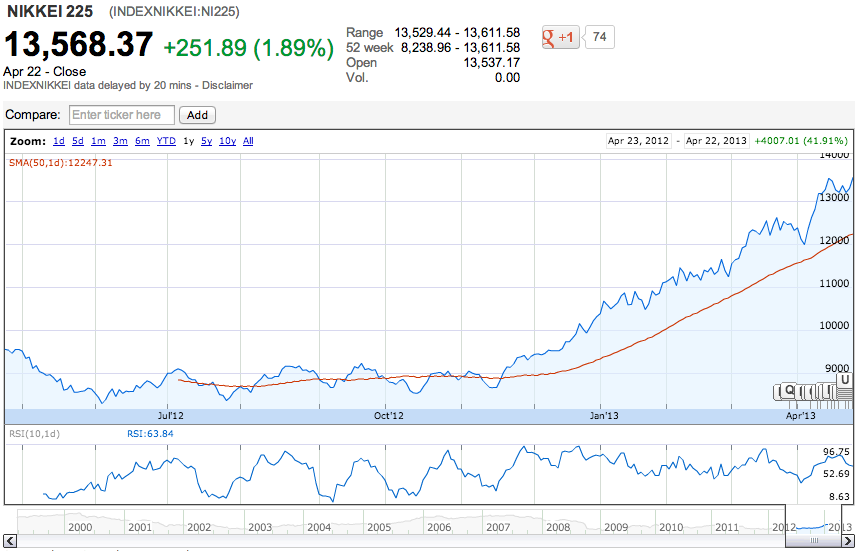Click the start date Apr 23, 2012 field
Image resolution: width=859 pixels, height=551 pixels.
pyautogui.click(x=638, y=141)
